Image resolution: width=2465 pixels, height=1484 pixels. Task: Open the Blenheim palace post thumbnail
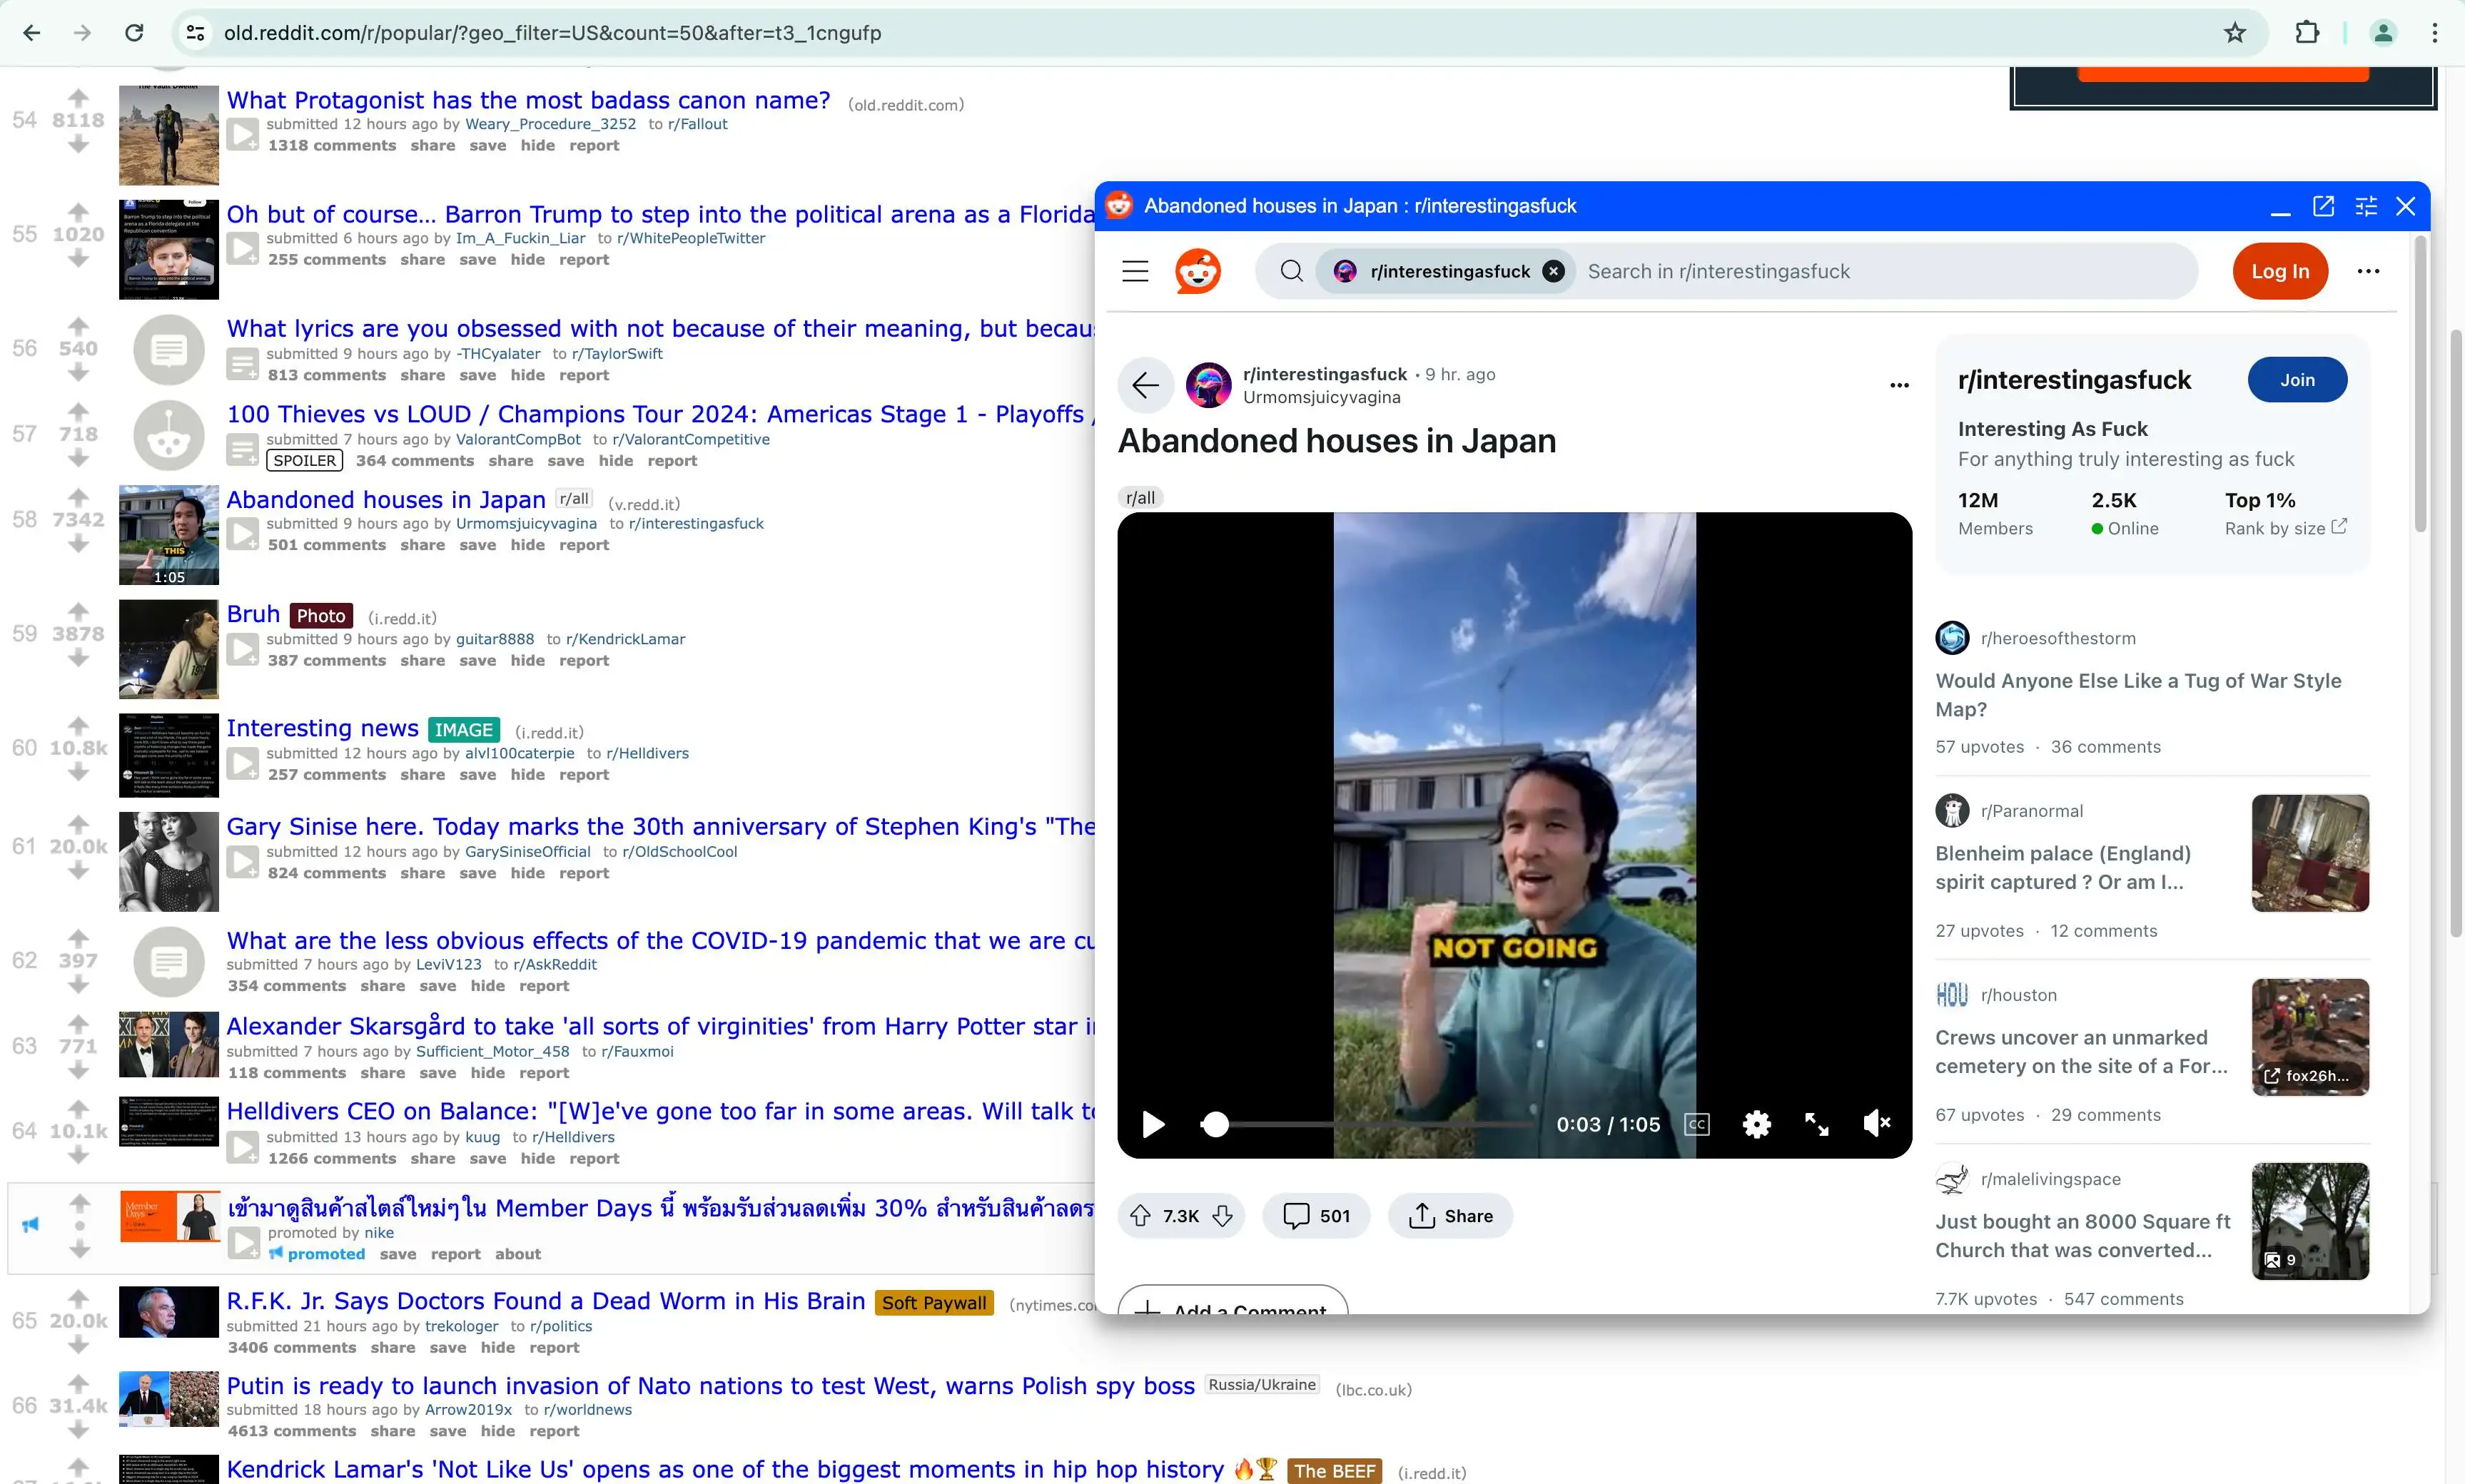(2310, 853)
